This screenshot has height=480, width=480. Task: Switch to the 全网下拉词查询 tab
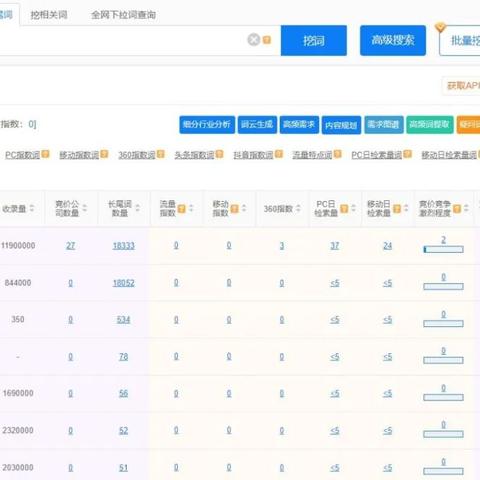(123, 15)
